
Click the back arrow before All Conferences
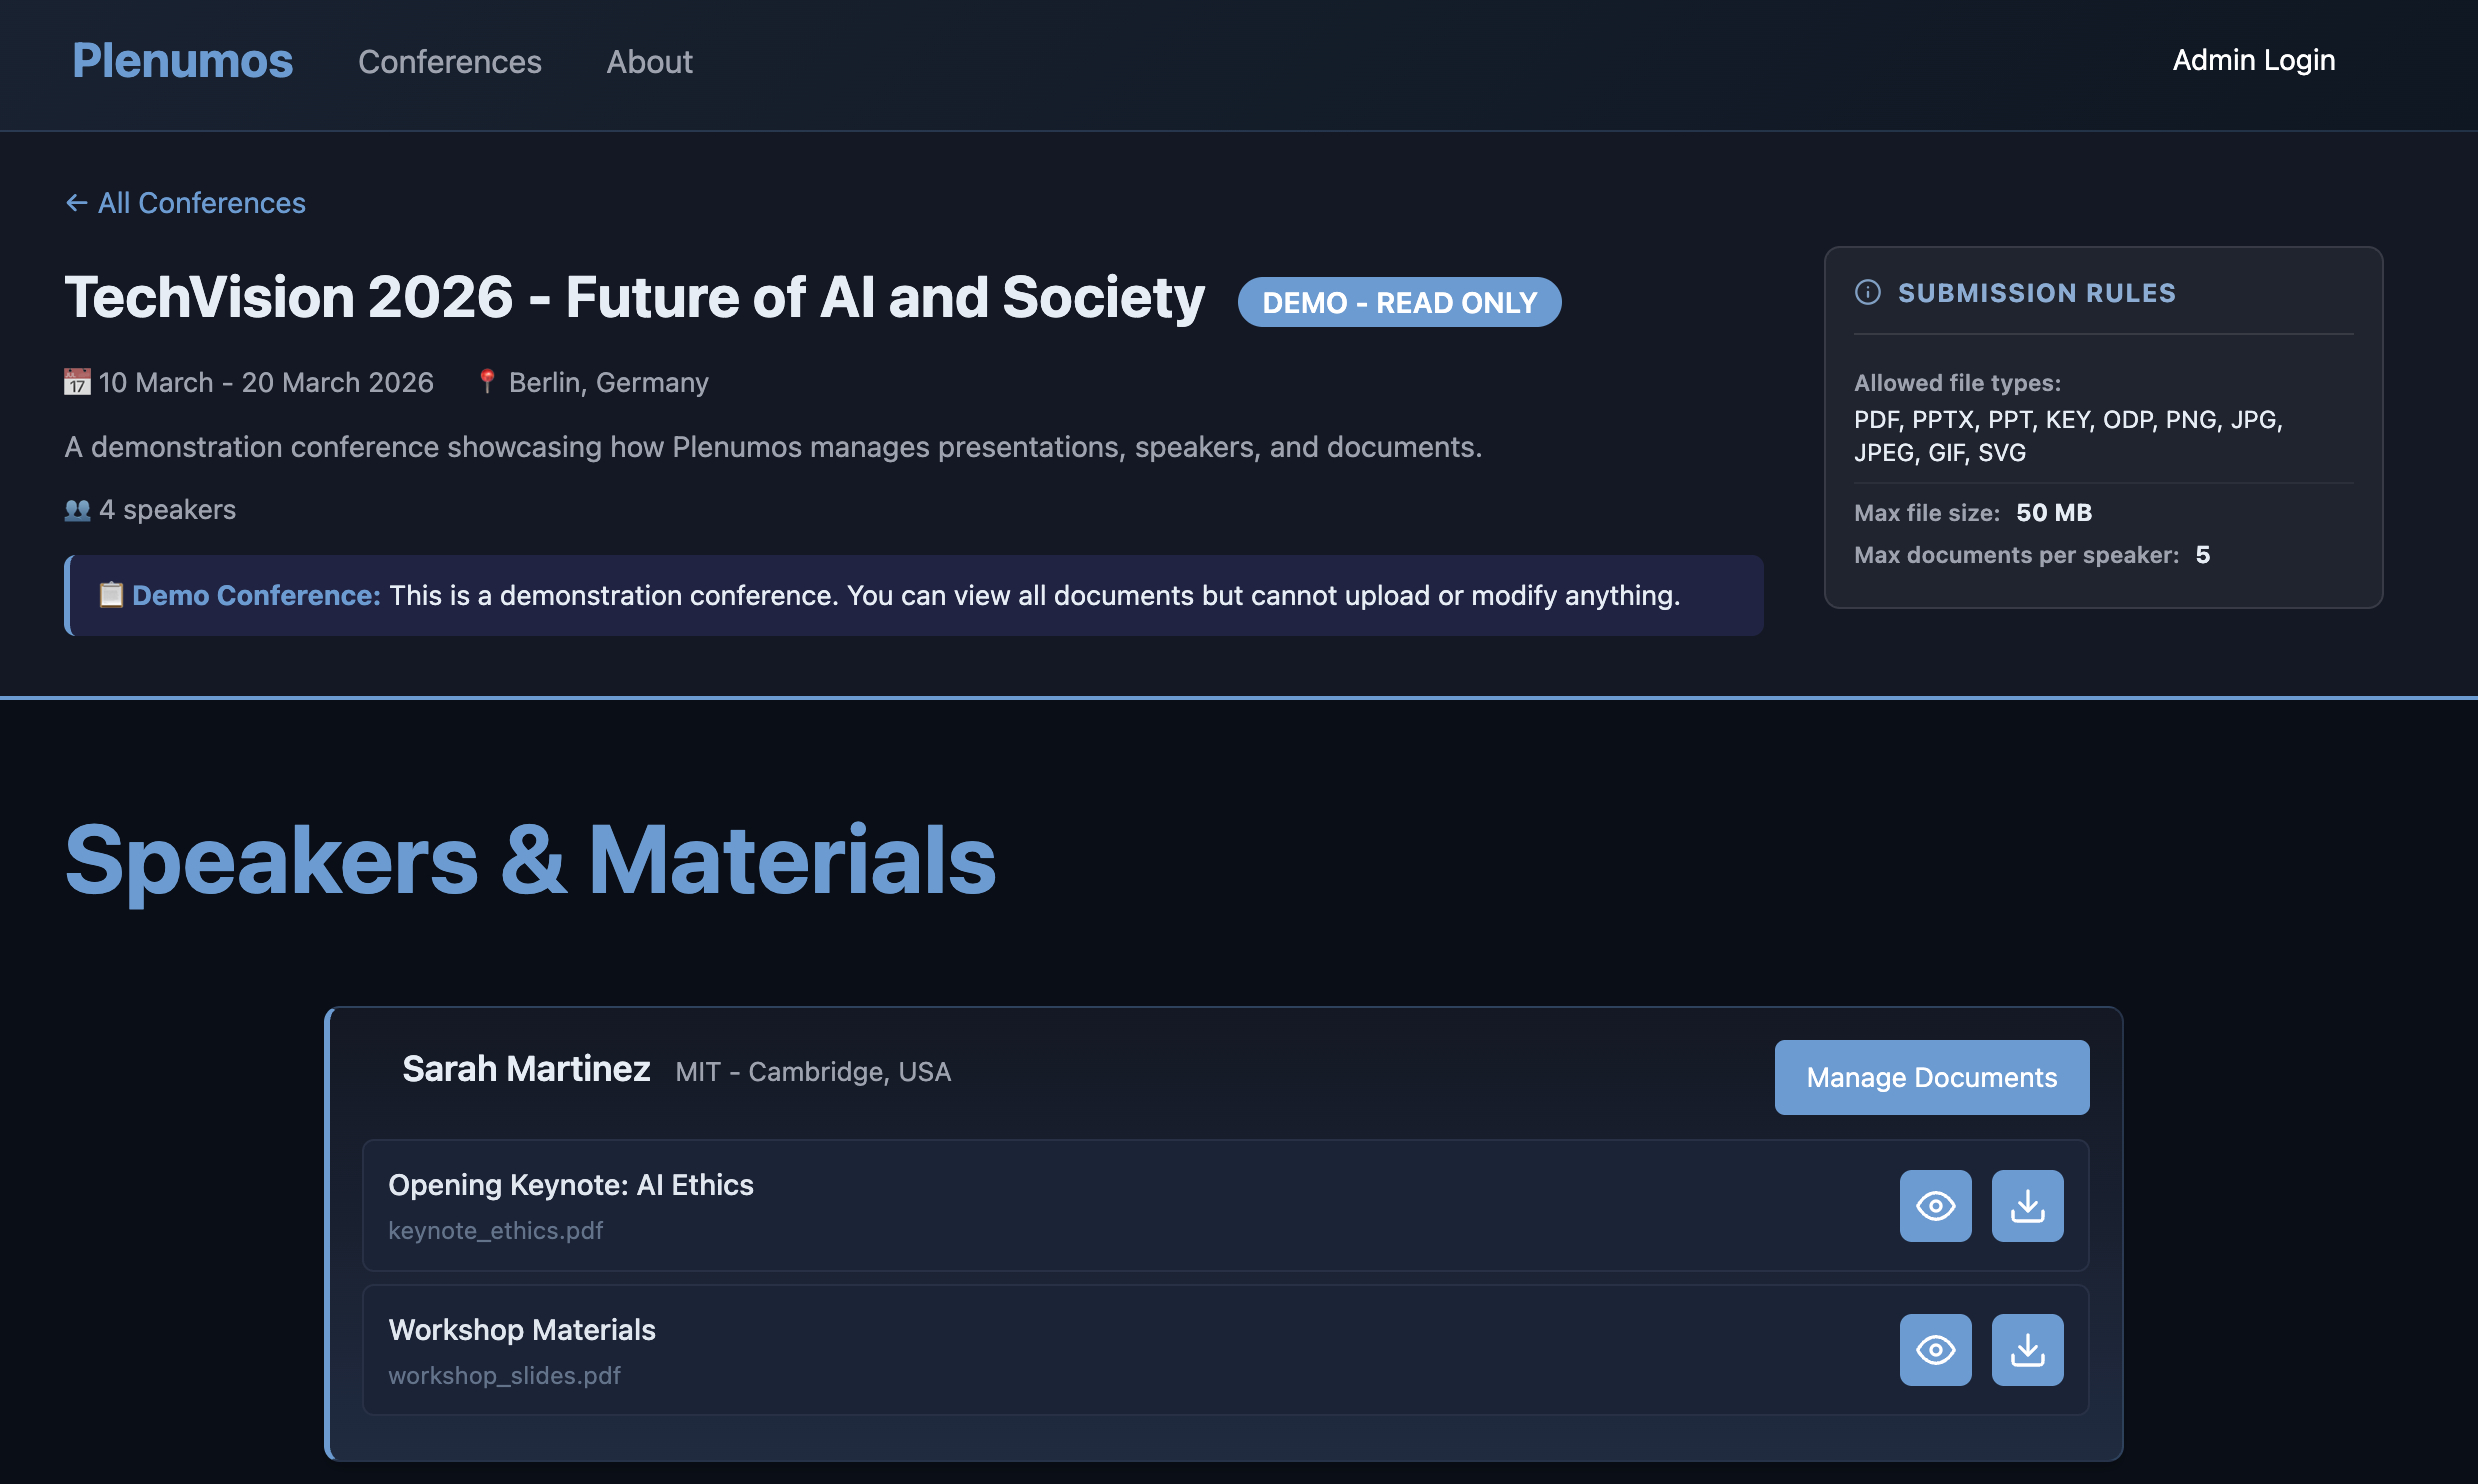(75, 202)
